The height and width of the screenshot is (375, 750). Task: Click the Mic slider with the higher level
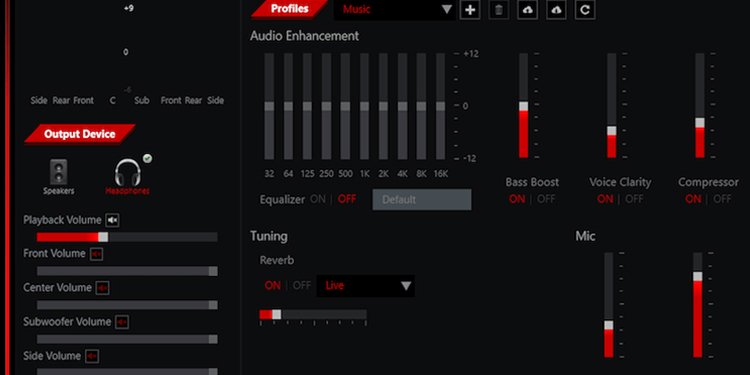pyautogui.click(x=698, y=305)
